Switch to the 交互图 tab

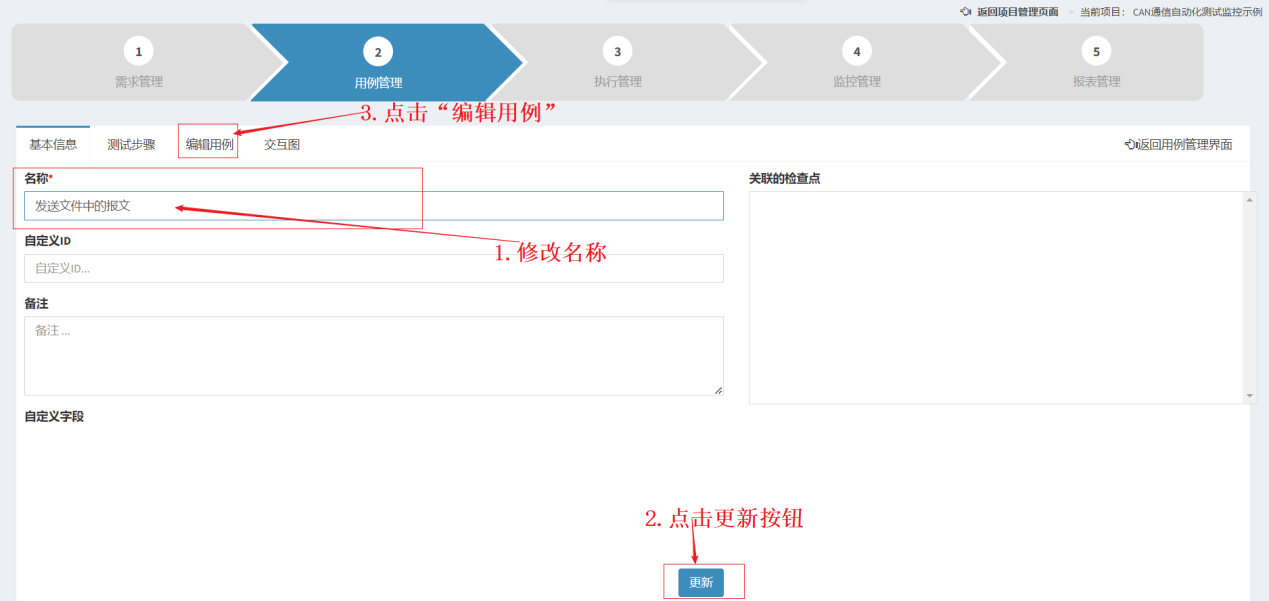282,144
